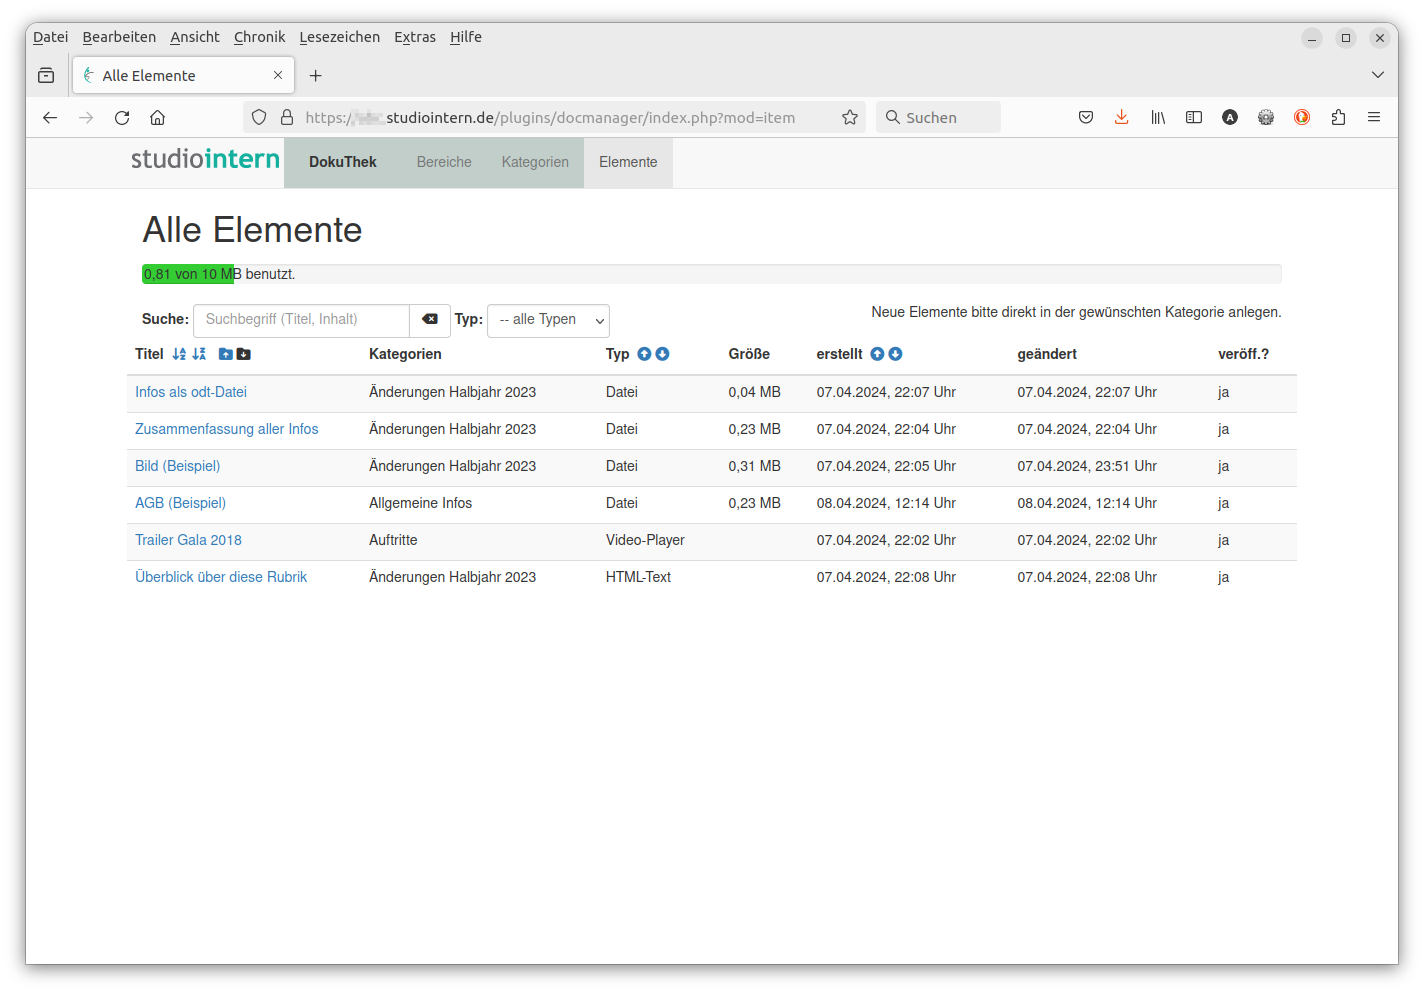Open 'Zusammenfassung aller Infos' element

click(226, 429)
